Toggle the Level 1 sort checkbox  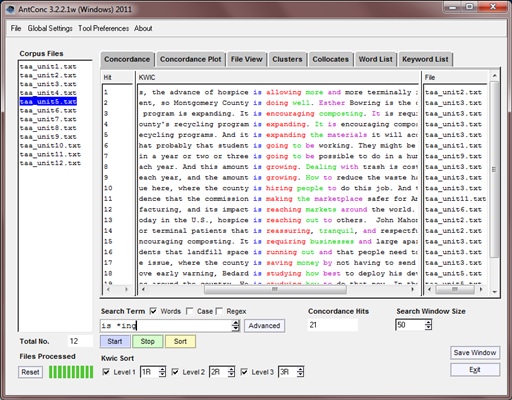click(106, 372)
